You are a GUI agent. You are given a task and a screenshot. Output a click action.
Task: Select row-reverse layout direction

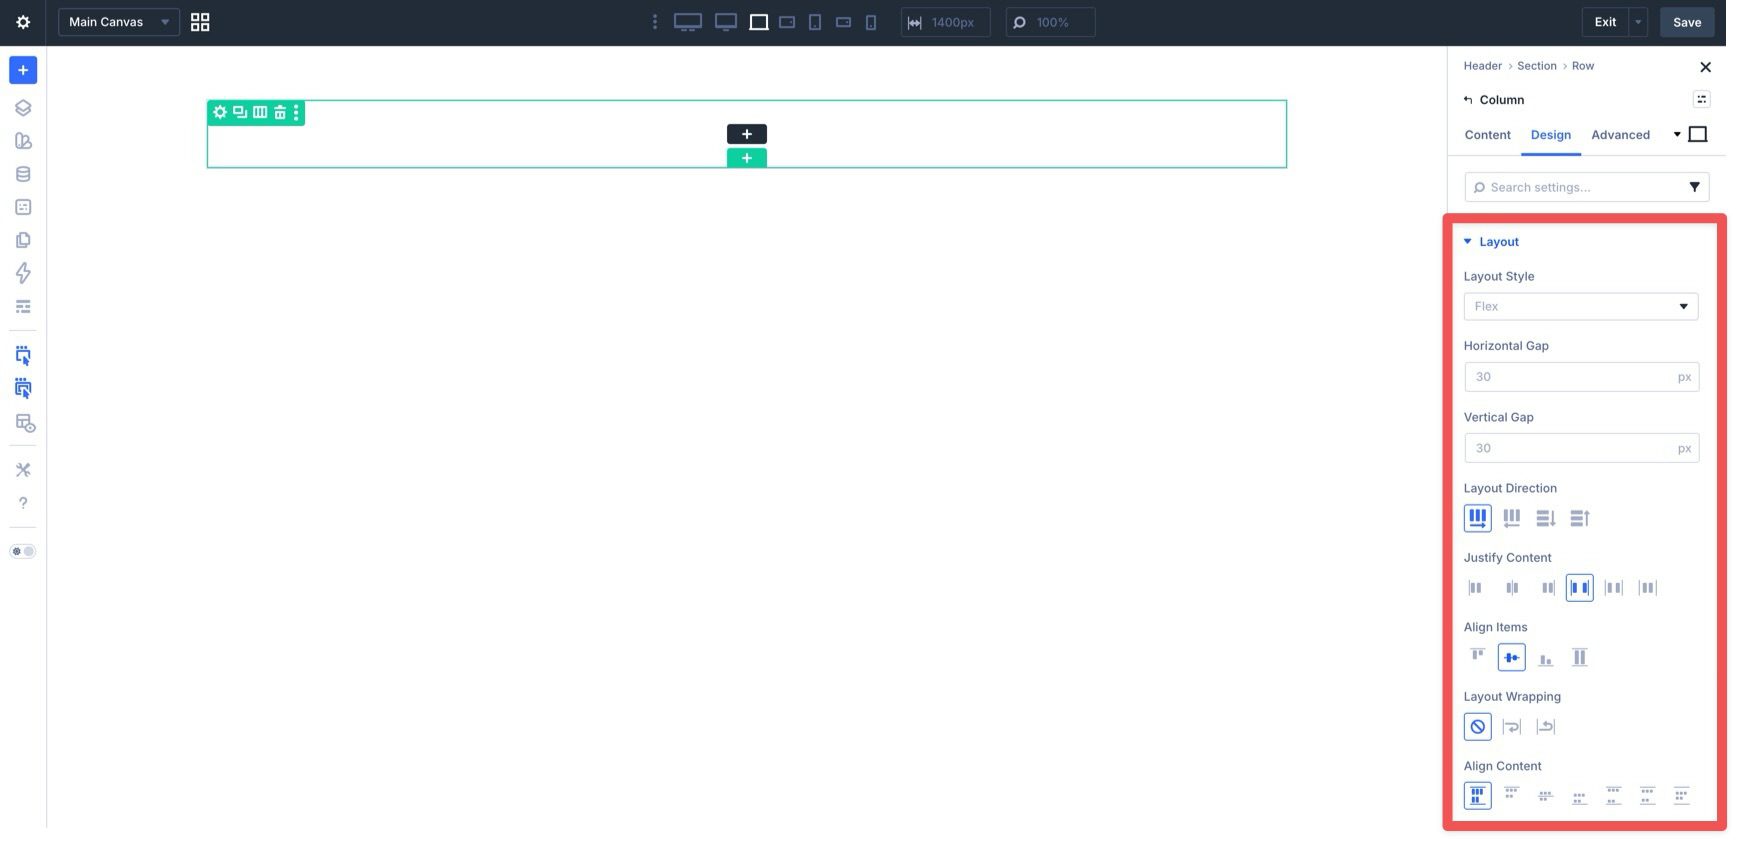(1512, 518)
